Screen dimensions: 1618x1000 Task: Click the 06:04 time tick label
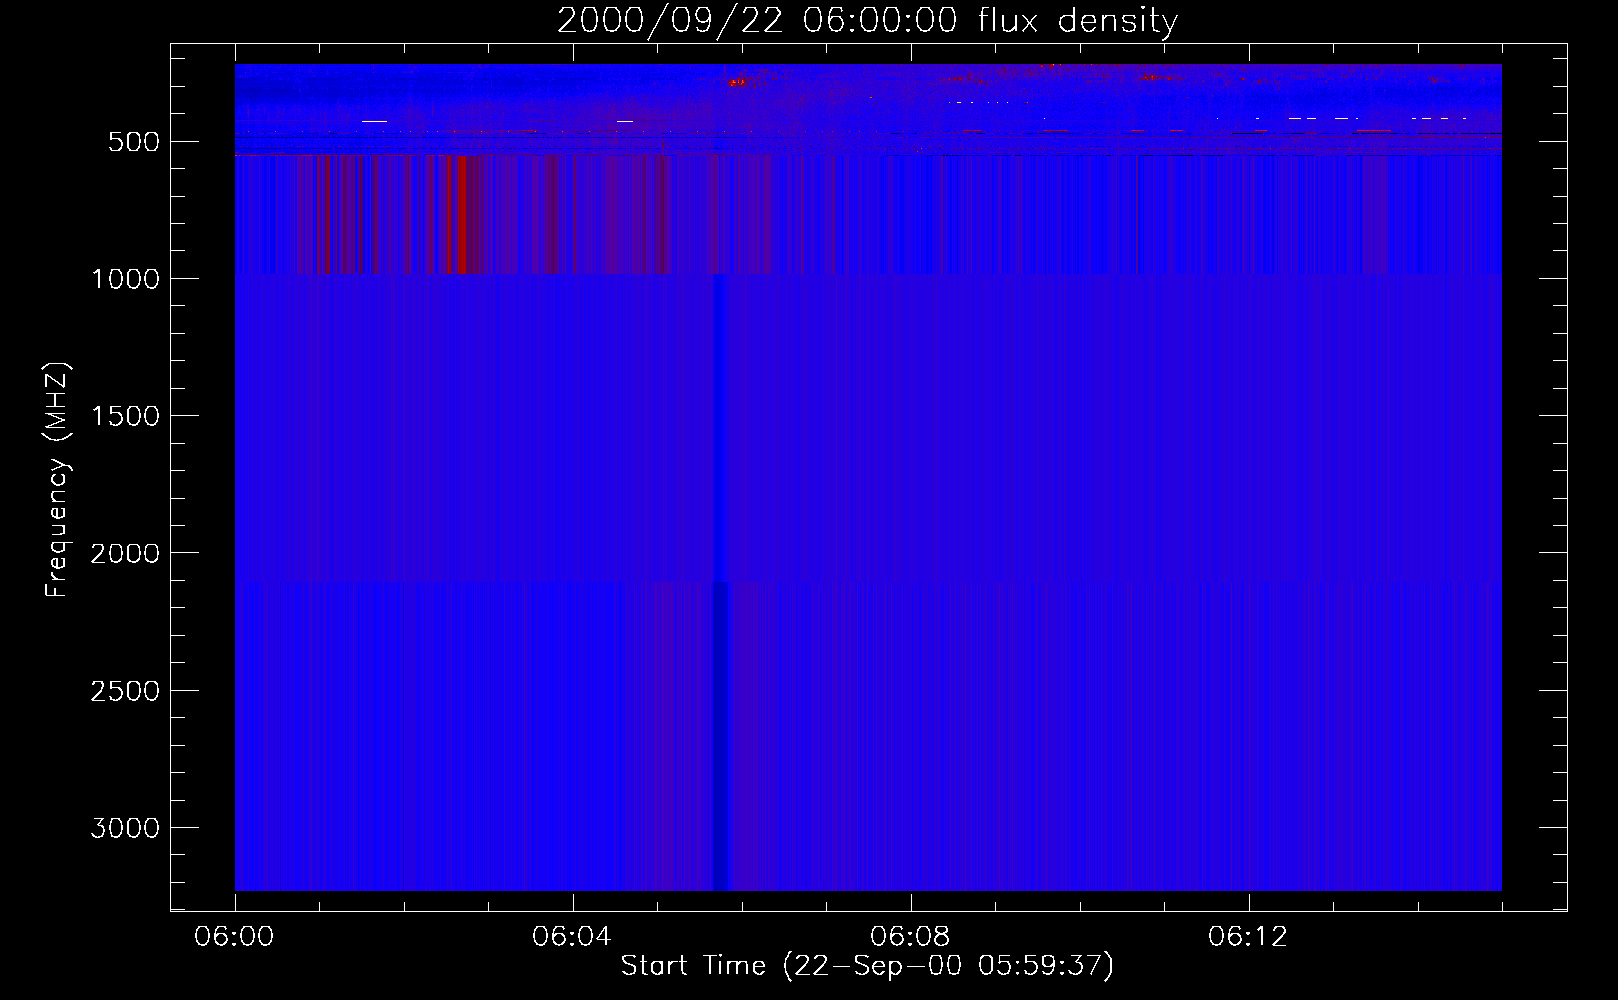pos(572,937)
